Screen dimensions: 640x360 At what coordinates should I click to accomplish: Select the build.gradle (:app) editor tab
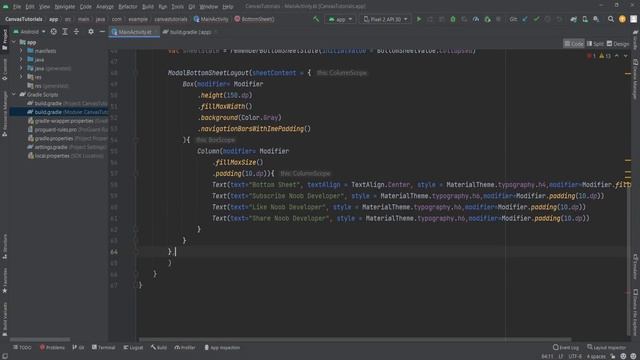coord(190,32)
